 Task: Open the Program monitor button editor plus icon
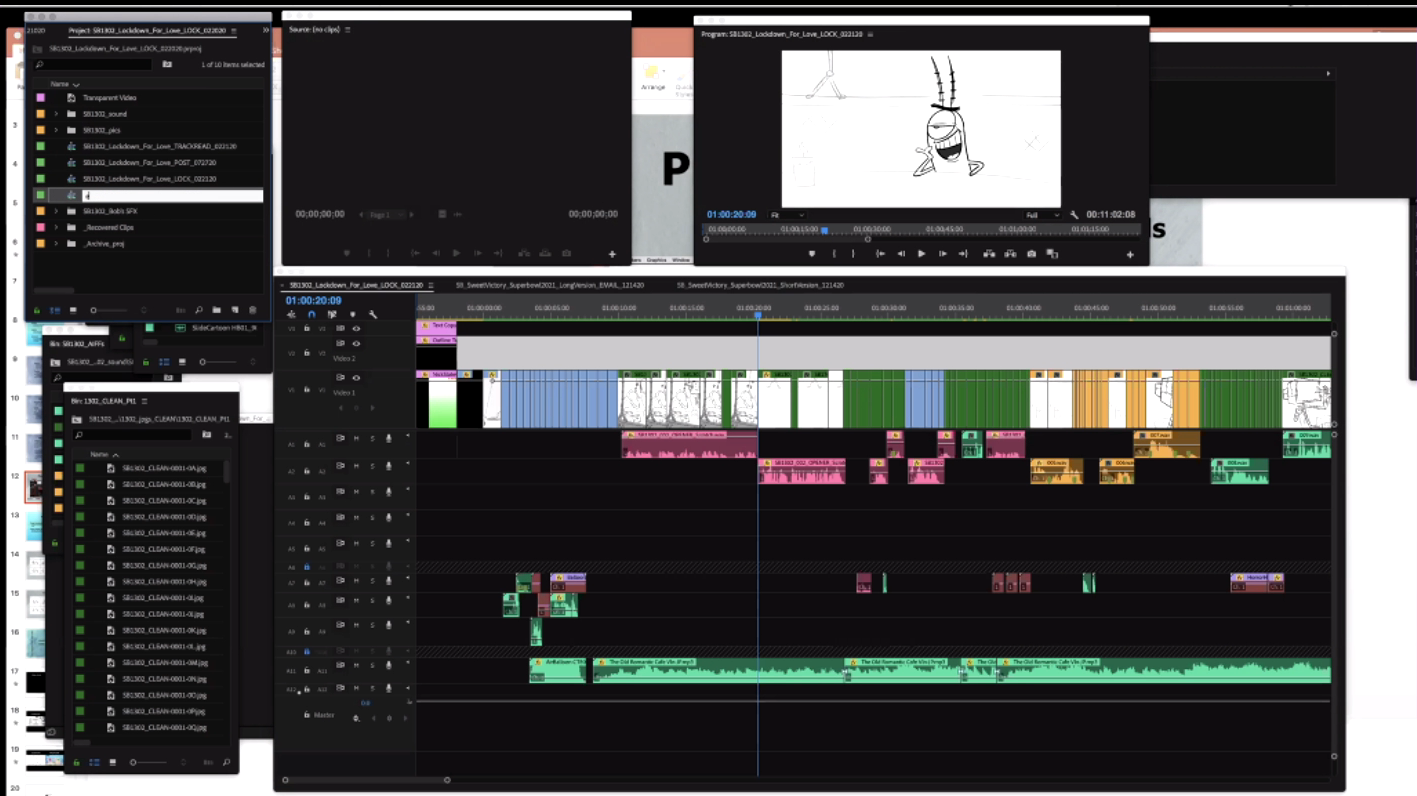click(x=1130, y=255)
